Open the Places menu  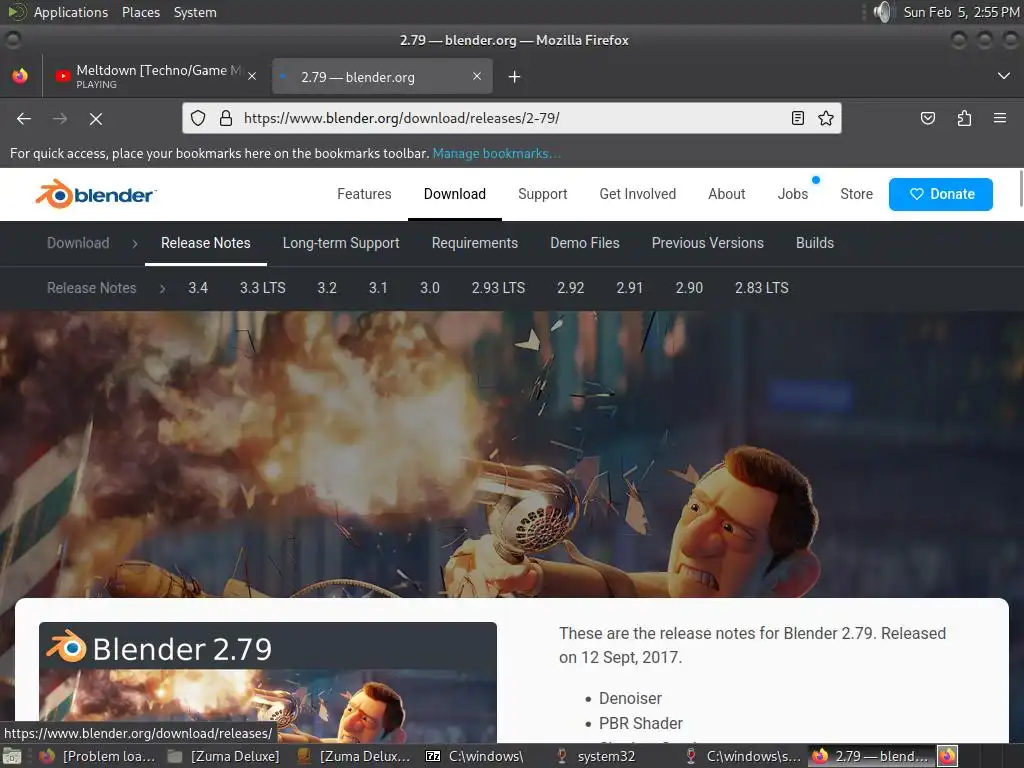click(140, 12)
